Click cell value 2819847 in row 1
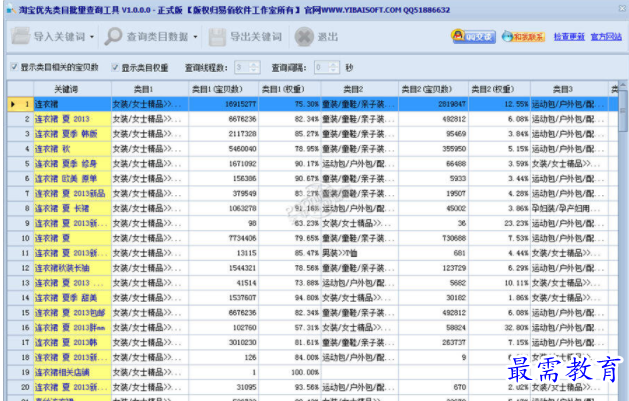 pyautogui.click(x=434, y=104)
